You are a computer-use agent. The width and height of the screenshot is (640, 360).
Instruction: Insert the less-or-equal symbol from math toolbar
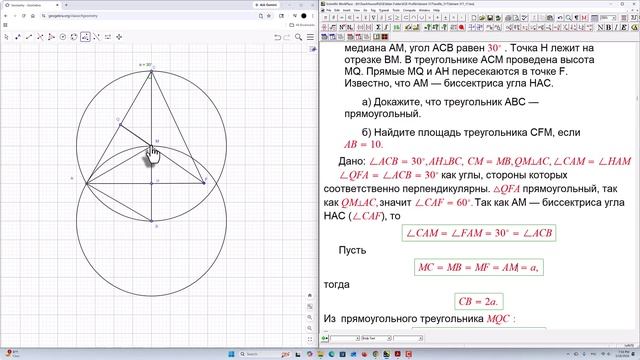(389, 18)
